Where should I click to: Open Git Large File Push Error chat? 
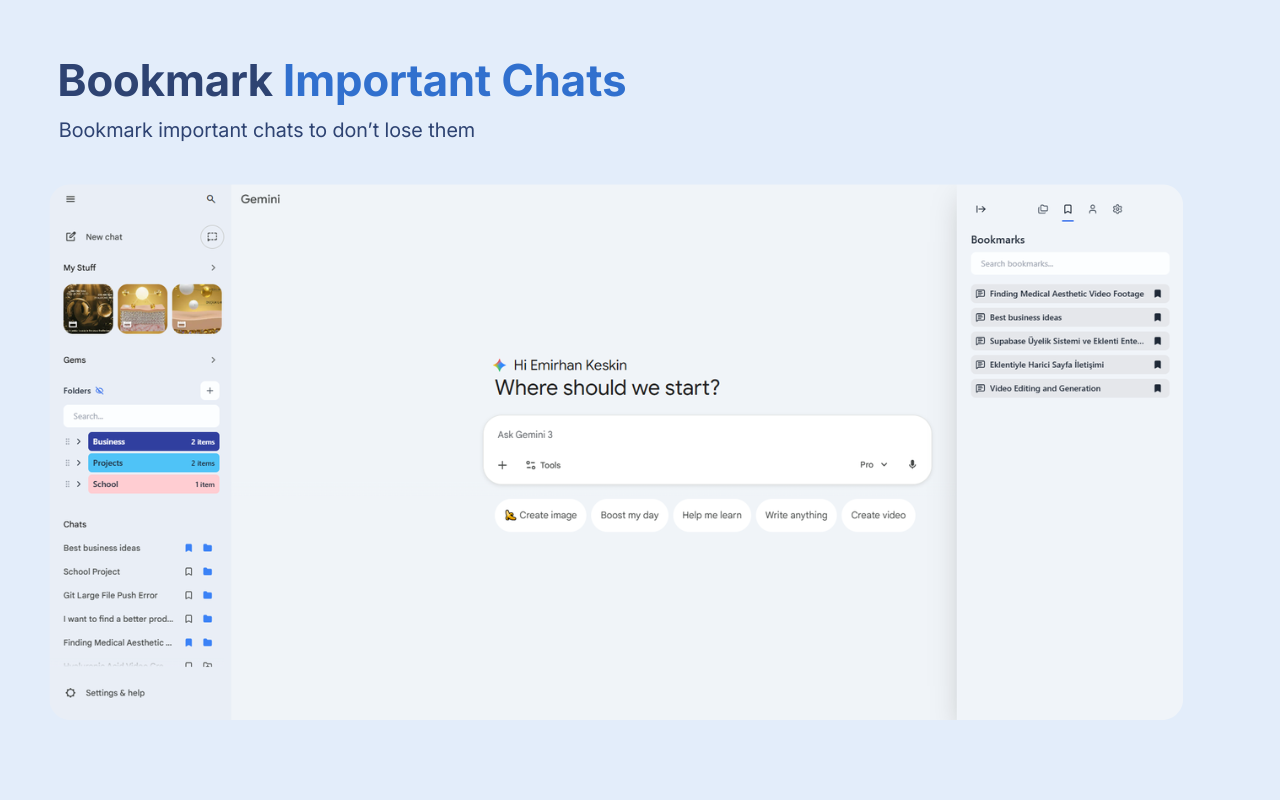point(111,595)
